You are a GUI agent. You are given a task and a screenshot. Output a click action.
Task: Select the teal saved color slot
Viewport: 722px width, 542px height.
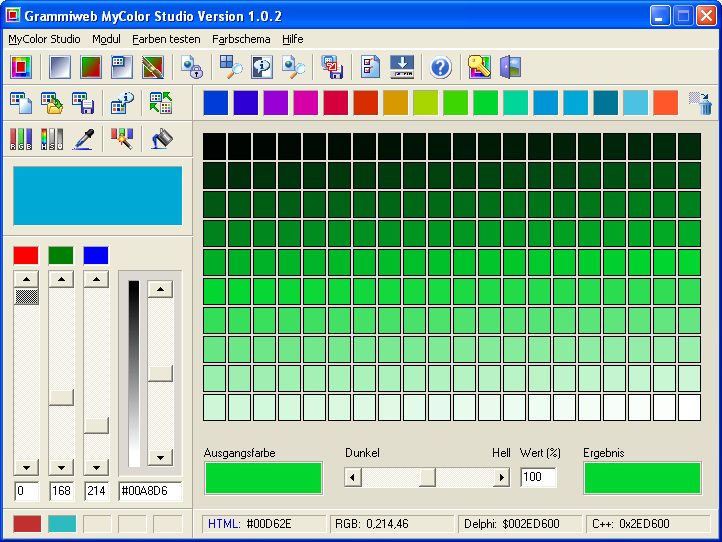[62, 524]
